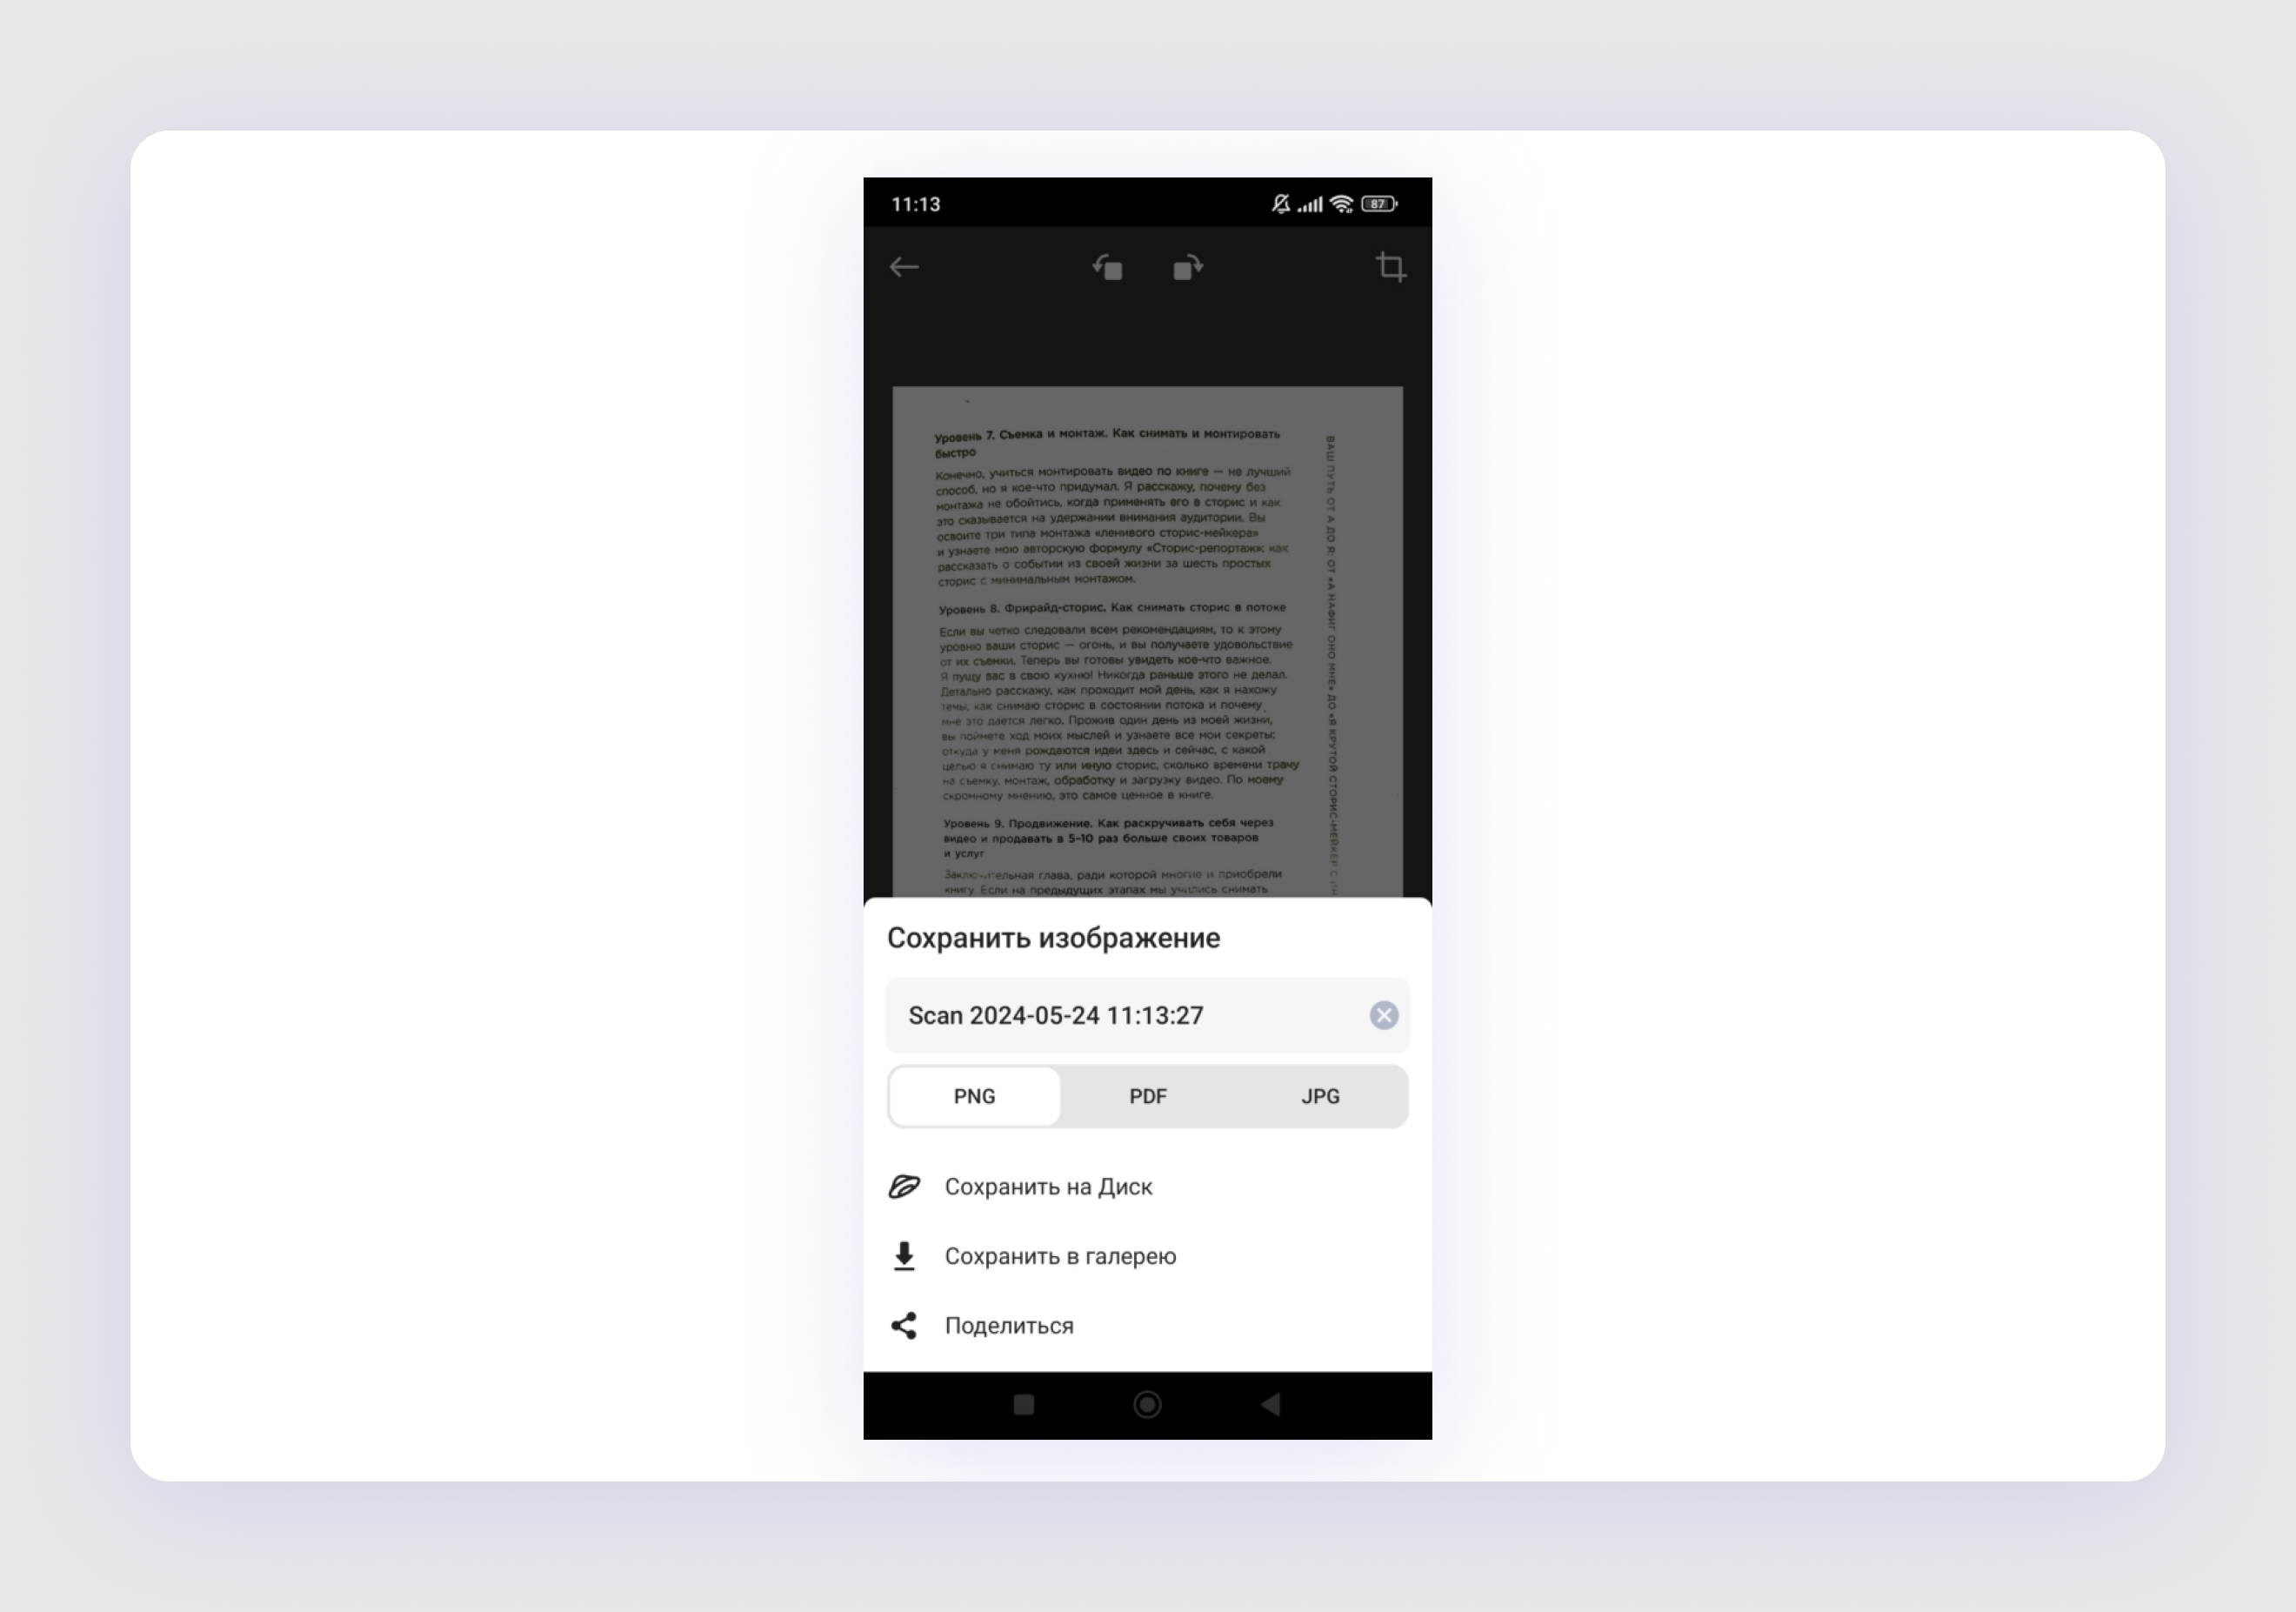Select the crop tool icon

pyautogui.click(x=1391, y=267)
